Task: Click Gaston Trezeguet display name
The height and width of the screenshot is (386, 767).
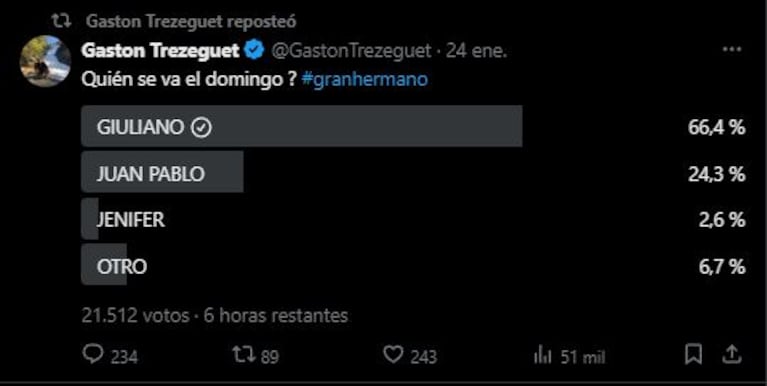Action: tap(161, 50)
